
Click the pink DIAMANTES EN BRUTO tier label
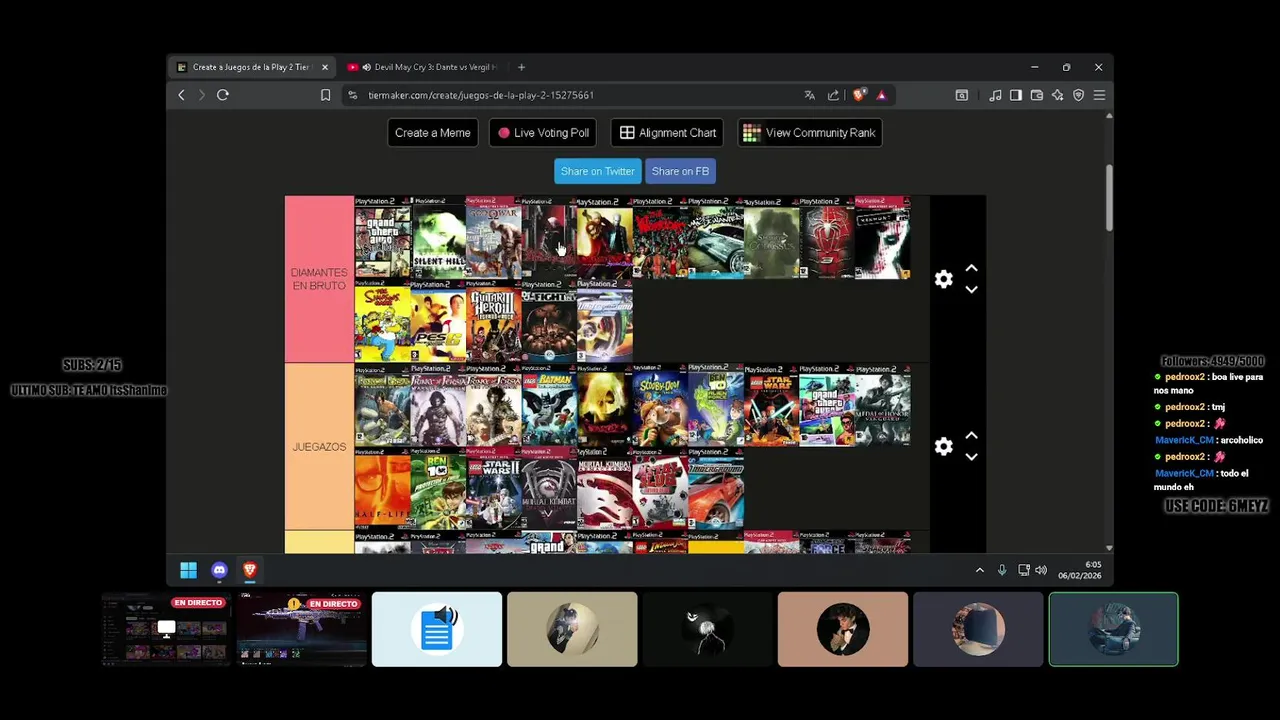click(x=319, y=279)
